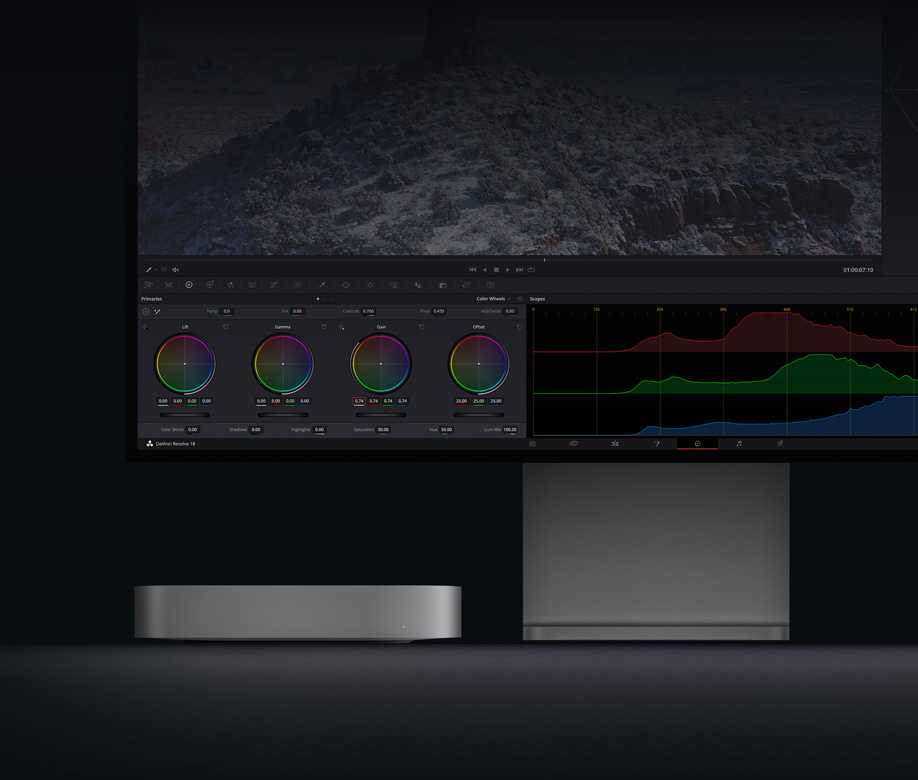Expand the viewer eyedropper tool dropdown
Image resolution: width=918 pixels, height=780 pixels.
[x=155, y=270]
